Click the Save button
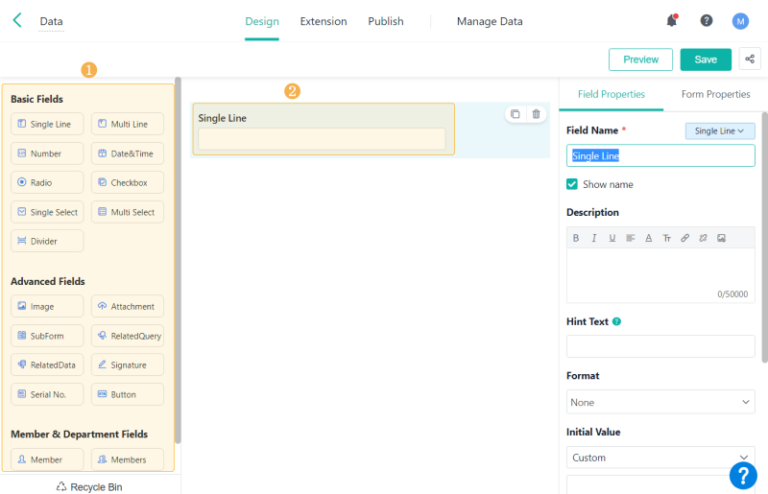 click(x=705, y=59)
